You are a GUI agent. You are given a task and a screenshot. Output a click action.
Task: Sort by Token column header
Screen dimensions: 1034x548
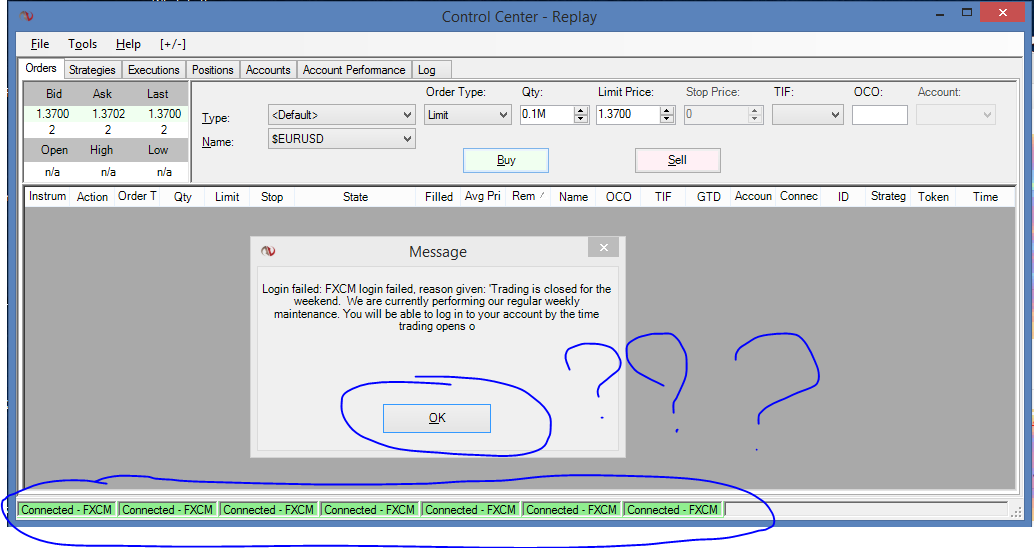point(933,197)
